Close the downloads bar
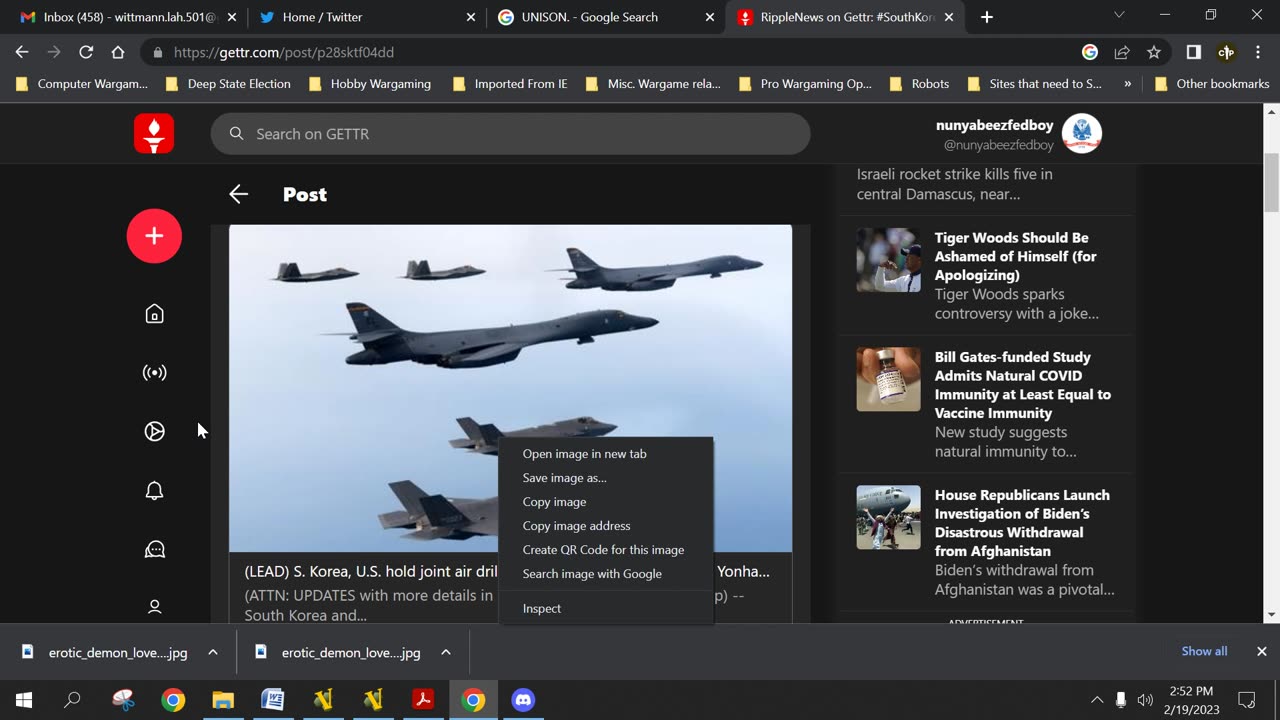This screenshot has height=720, width=1280. click(x=1261, y=651)
